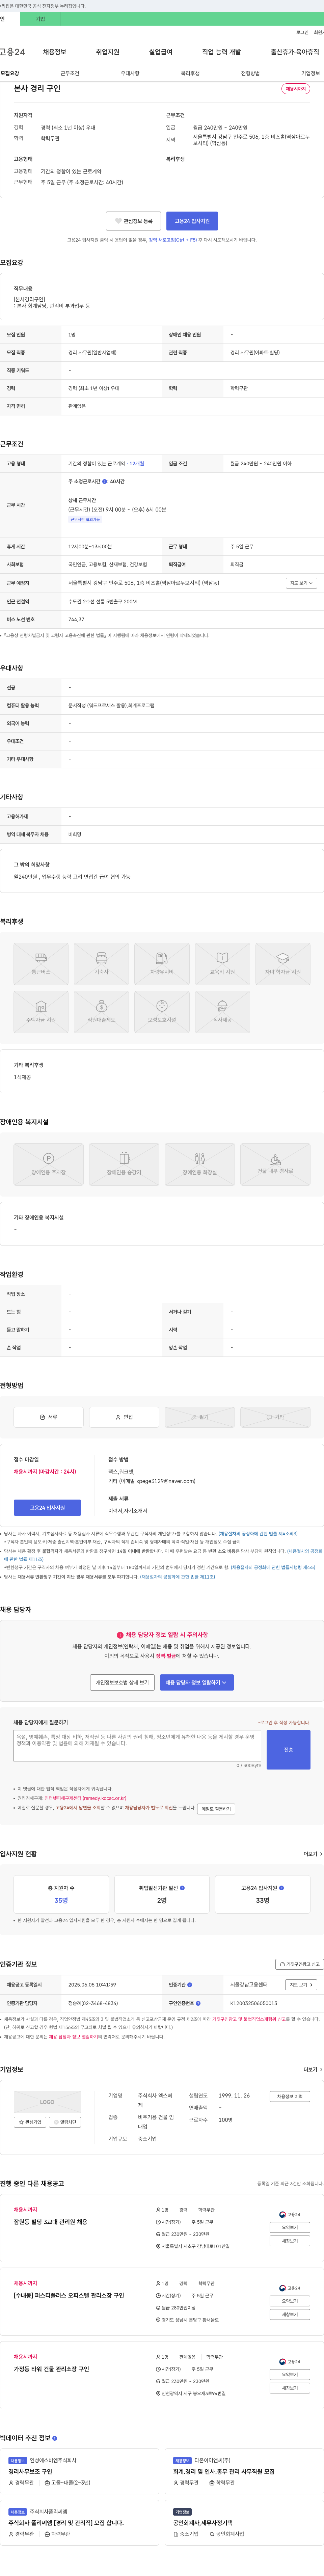Click the heart icon on 관심정보 등록
The width and height of the screenshot is (324, 2576).
pyautogui.click(x=118, y=221)
